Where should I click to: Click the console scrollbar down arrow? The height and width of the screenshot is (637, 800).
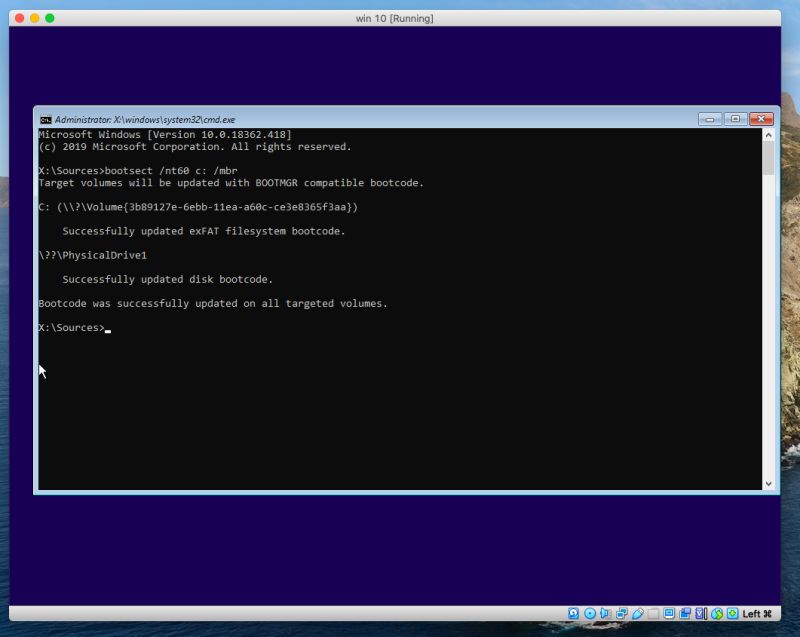click(x=768, y=483)
